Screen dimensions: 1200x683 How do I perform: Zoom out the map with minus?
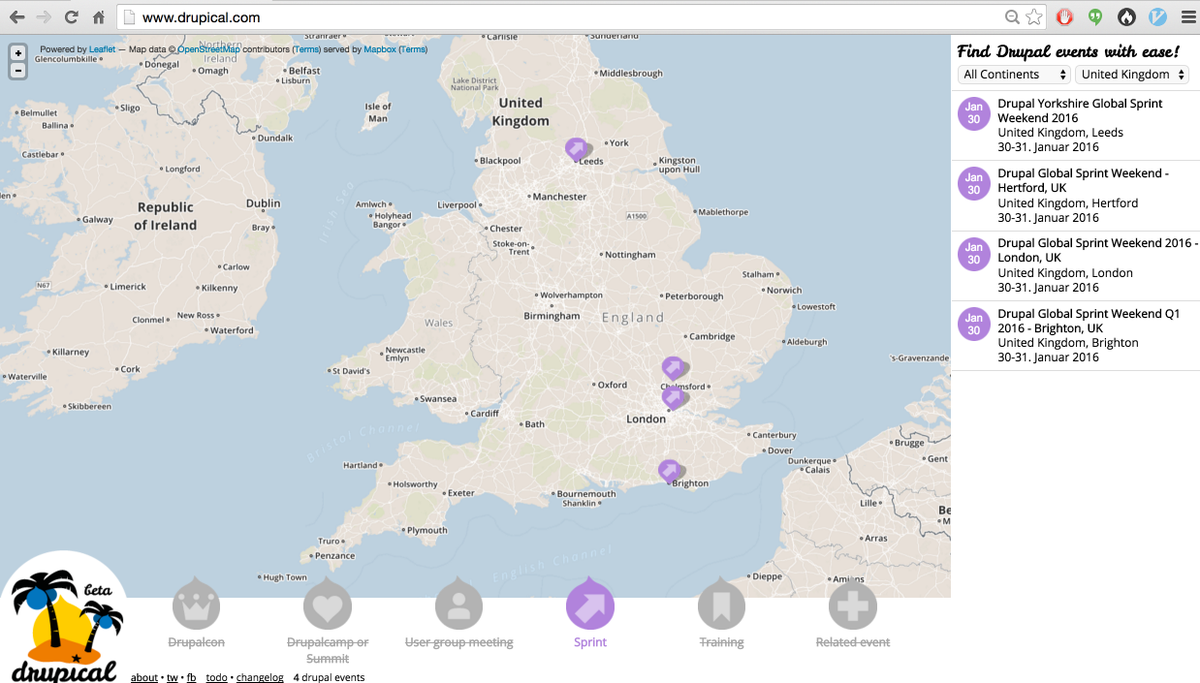[18, 70]
